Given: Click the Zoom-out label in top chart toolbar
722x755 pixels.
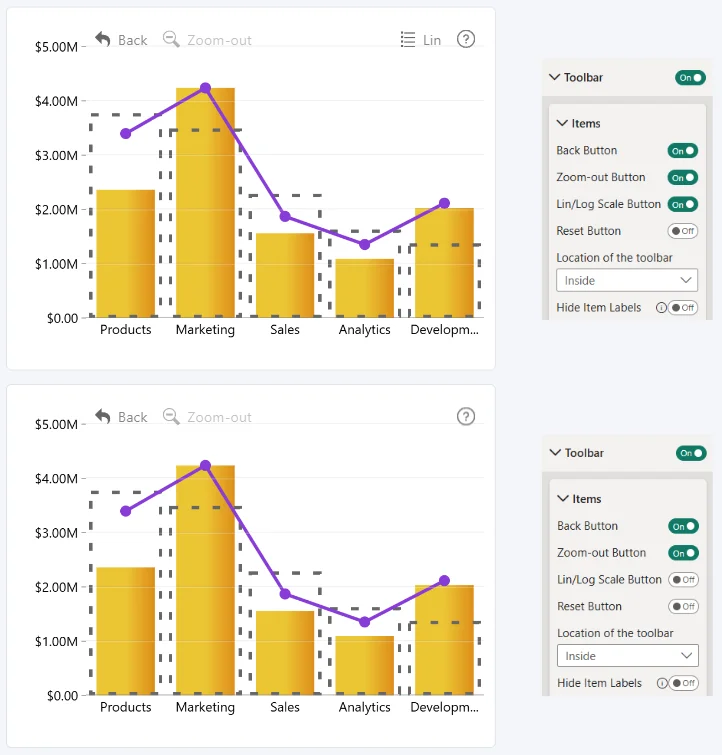Looking at the screenshot, I should click(x=219, y=40).
